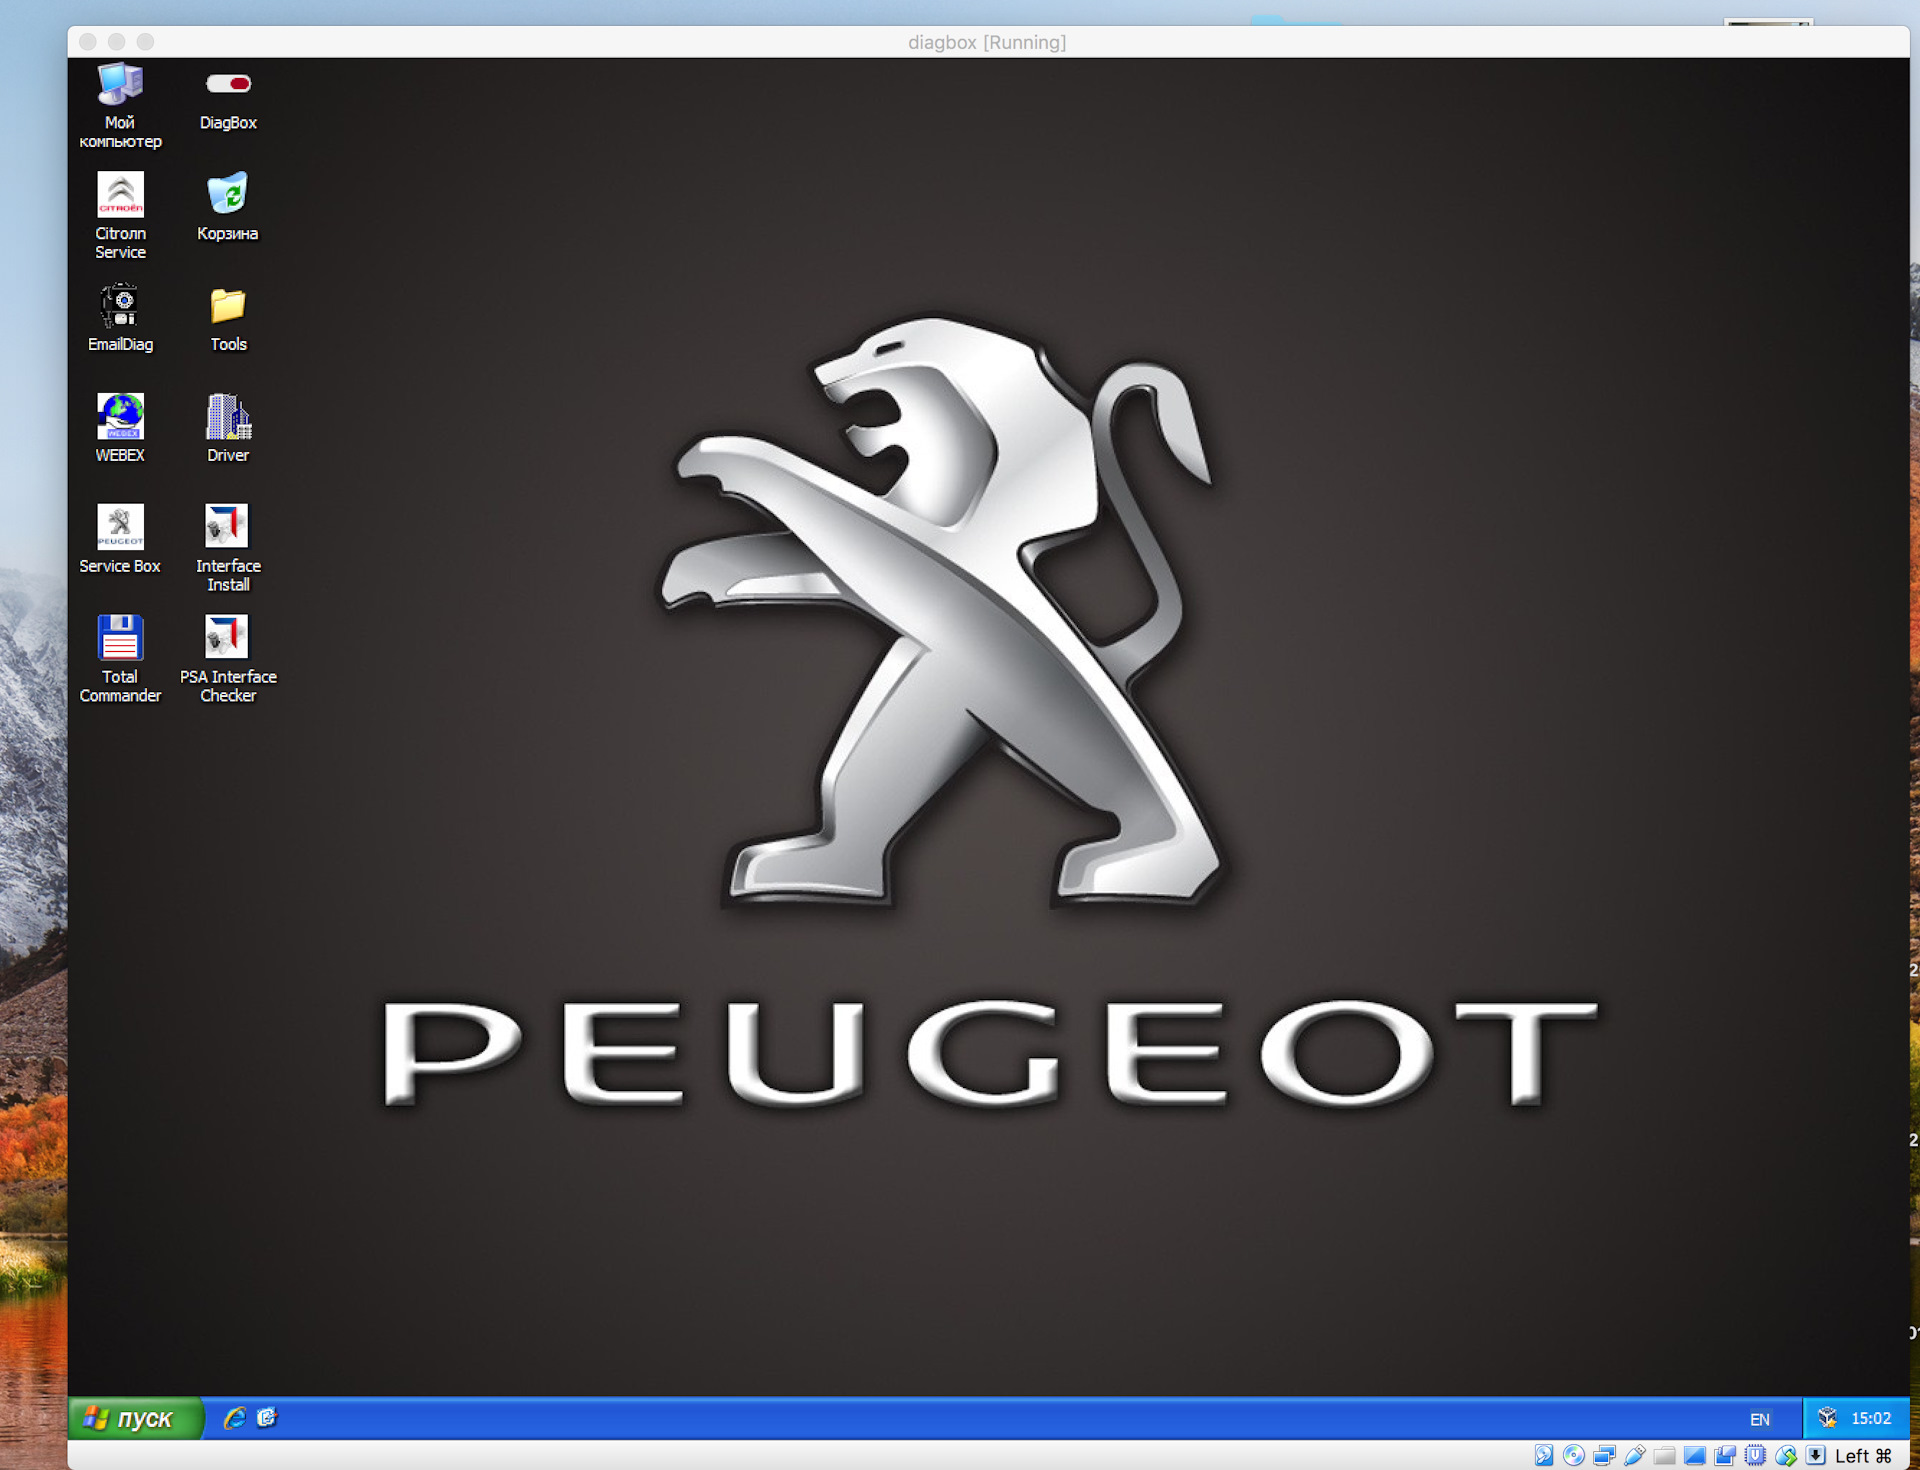Image resolution: width=1920 pixels, height=1470 pixels.
Task: Open the EN language indicator
Action: [1759, 1419]
